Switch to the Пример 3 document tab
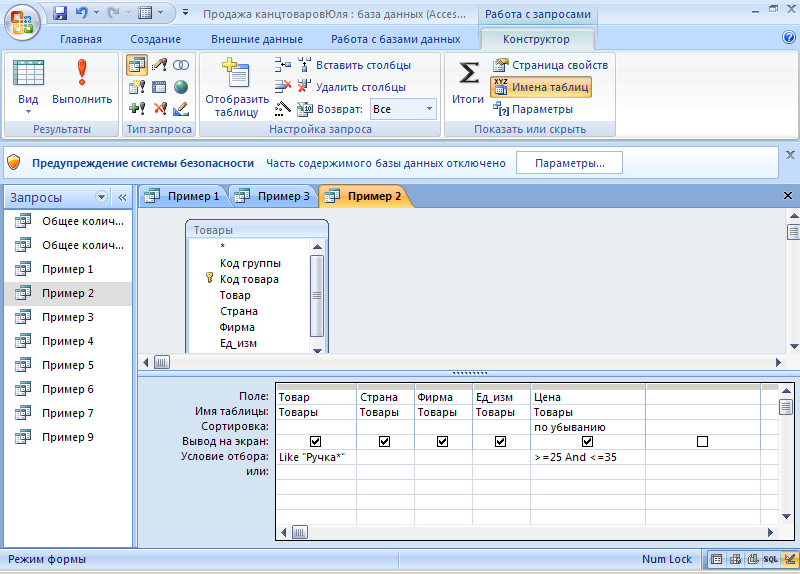This screenshot has width=800, height=574. [x=274, y=196]
